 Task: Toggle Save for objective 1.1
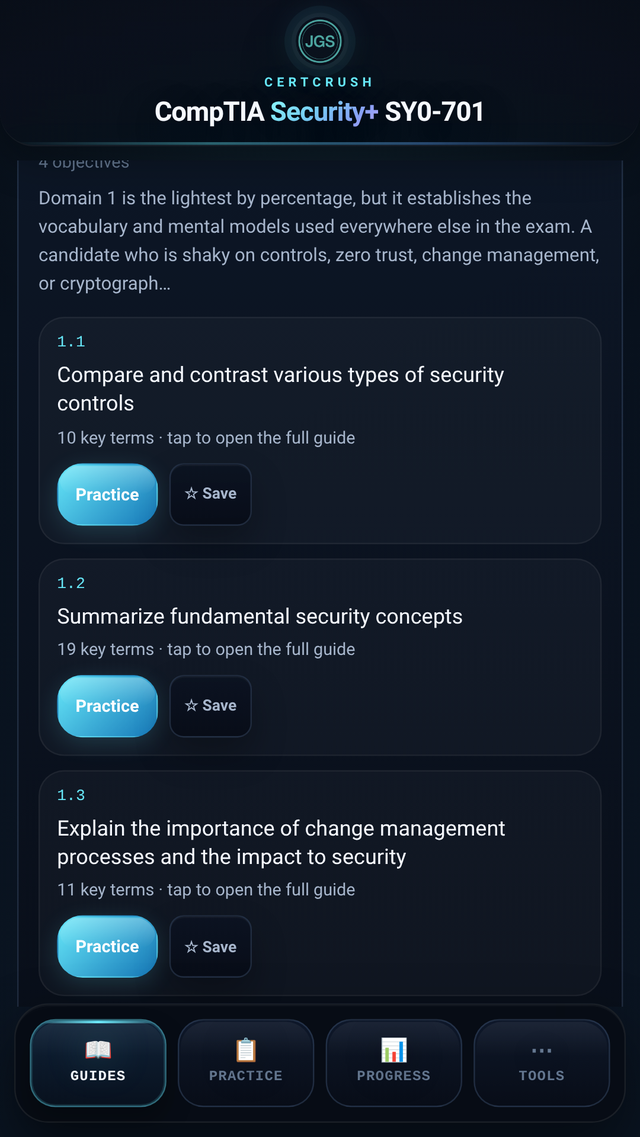(x=210, y=494)
